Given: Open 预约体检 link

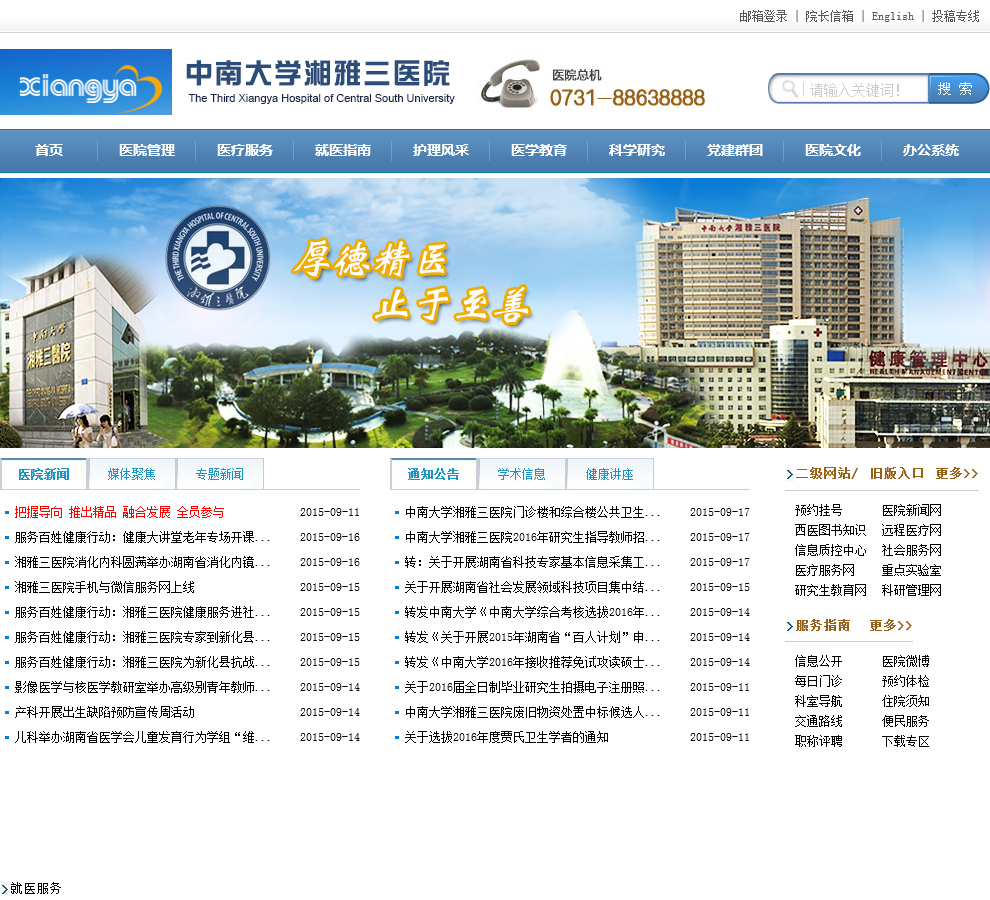Looking at the screenshot, I should coord(905,681).
